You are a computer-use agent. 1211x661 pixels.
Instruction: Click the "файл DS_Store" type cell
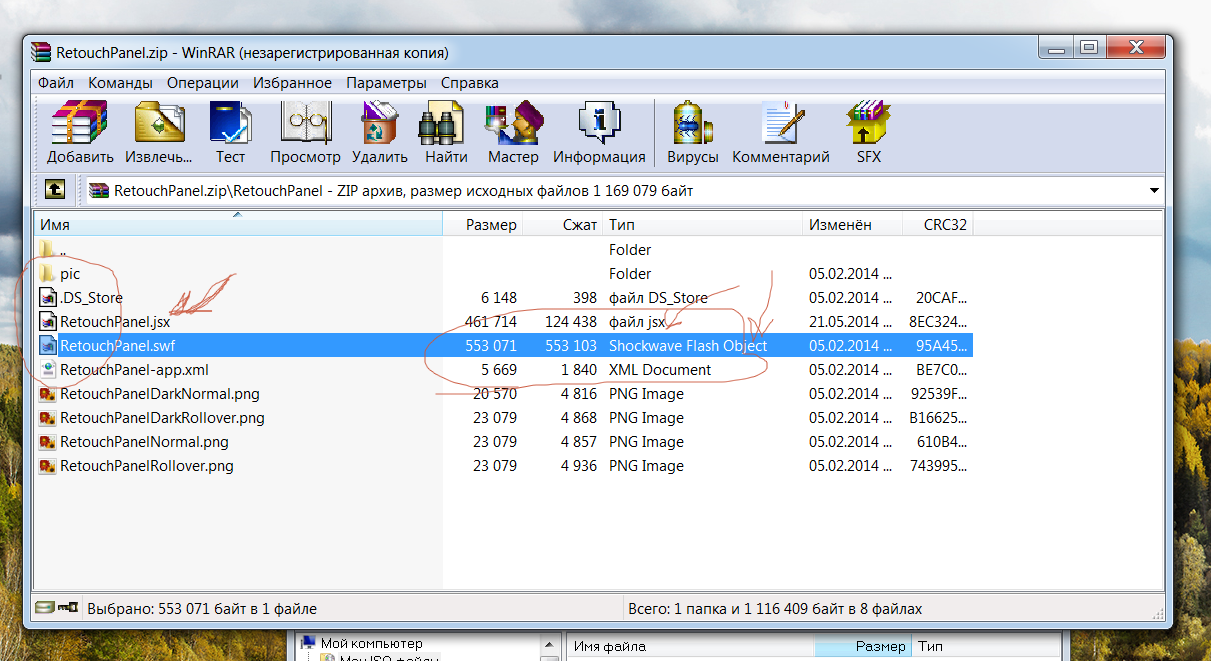point(658,297)
